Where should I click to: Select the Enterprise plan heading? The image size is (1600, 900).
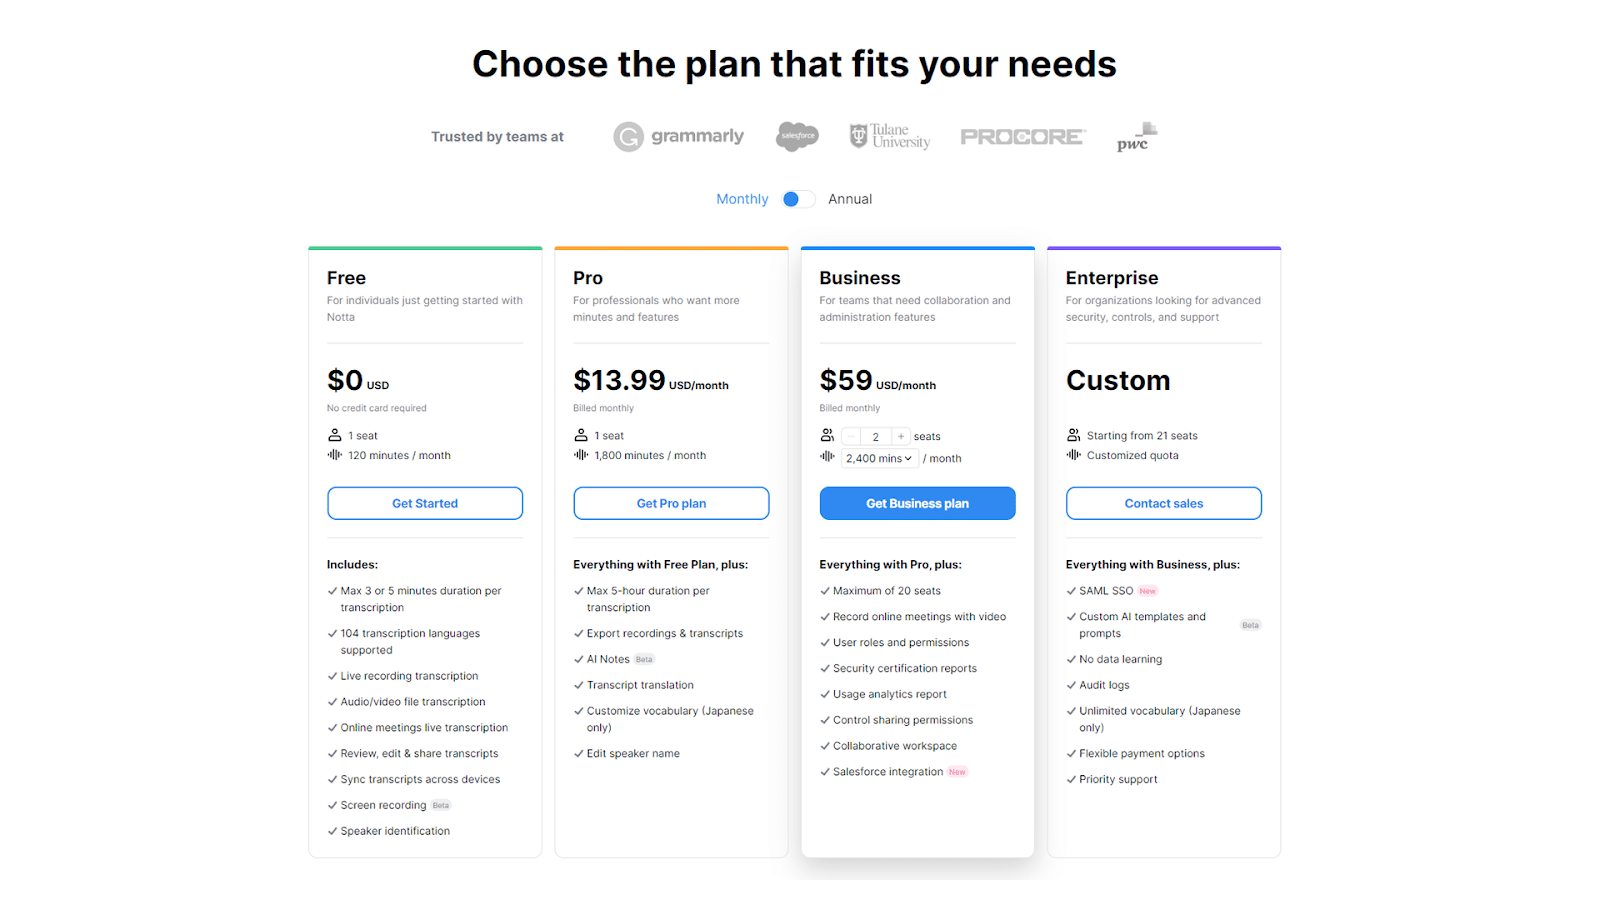pos(1110,277)
